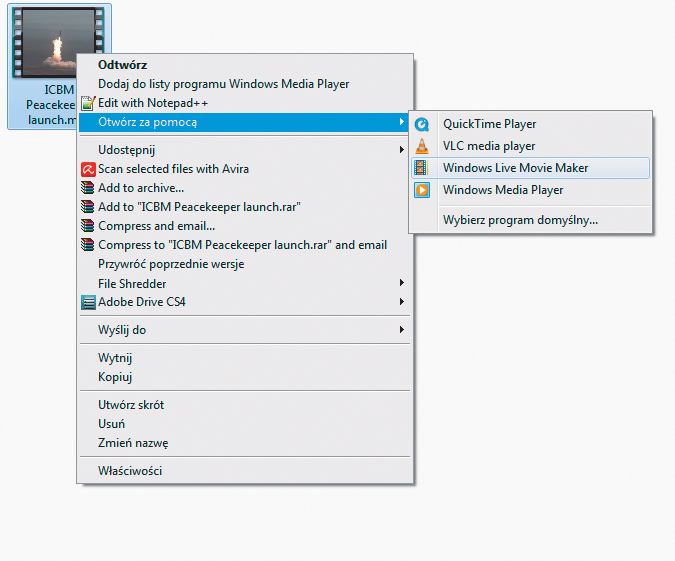Click the Notepad++ icon in context menu
The image size is (675, 561).
click(88, 103)
